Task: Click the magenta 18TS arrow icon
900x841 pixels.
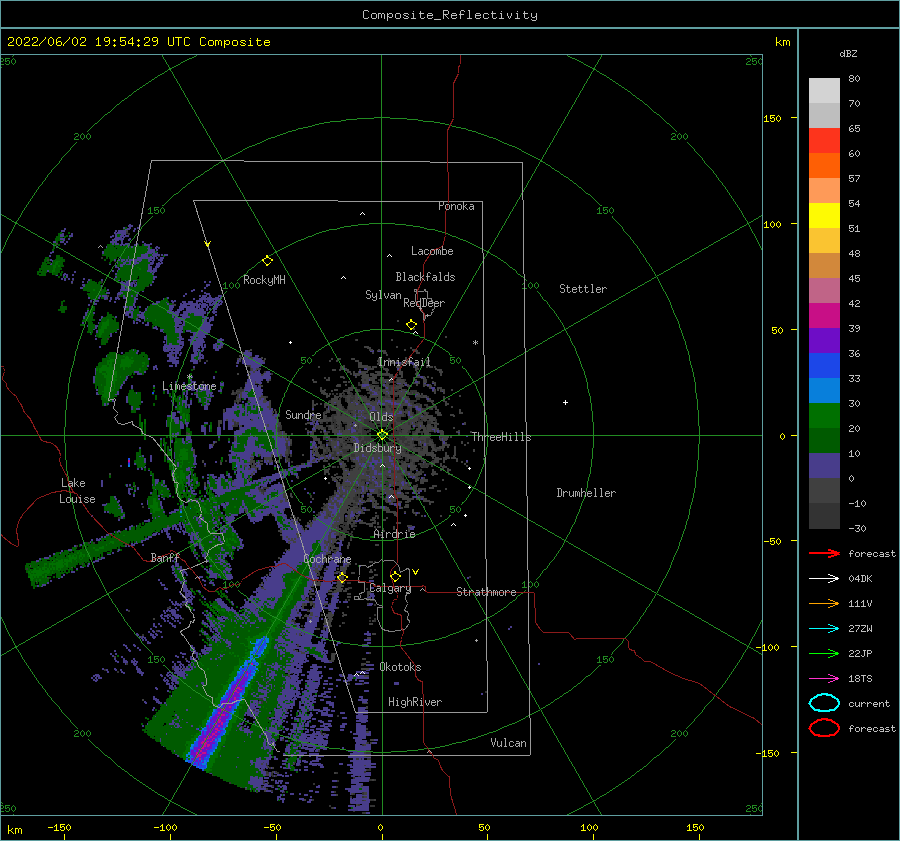Action: click(824, 679)
